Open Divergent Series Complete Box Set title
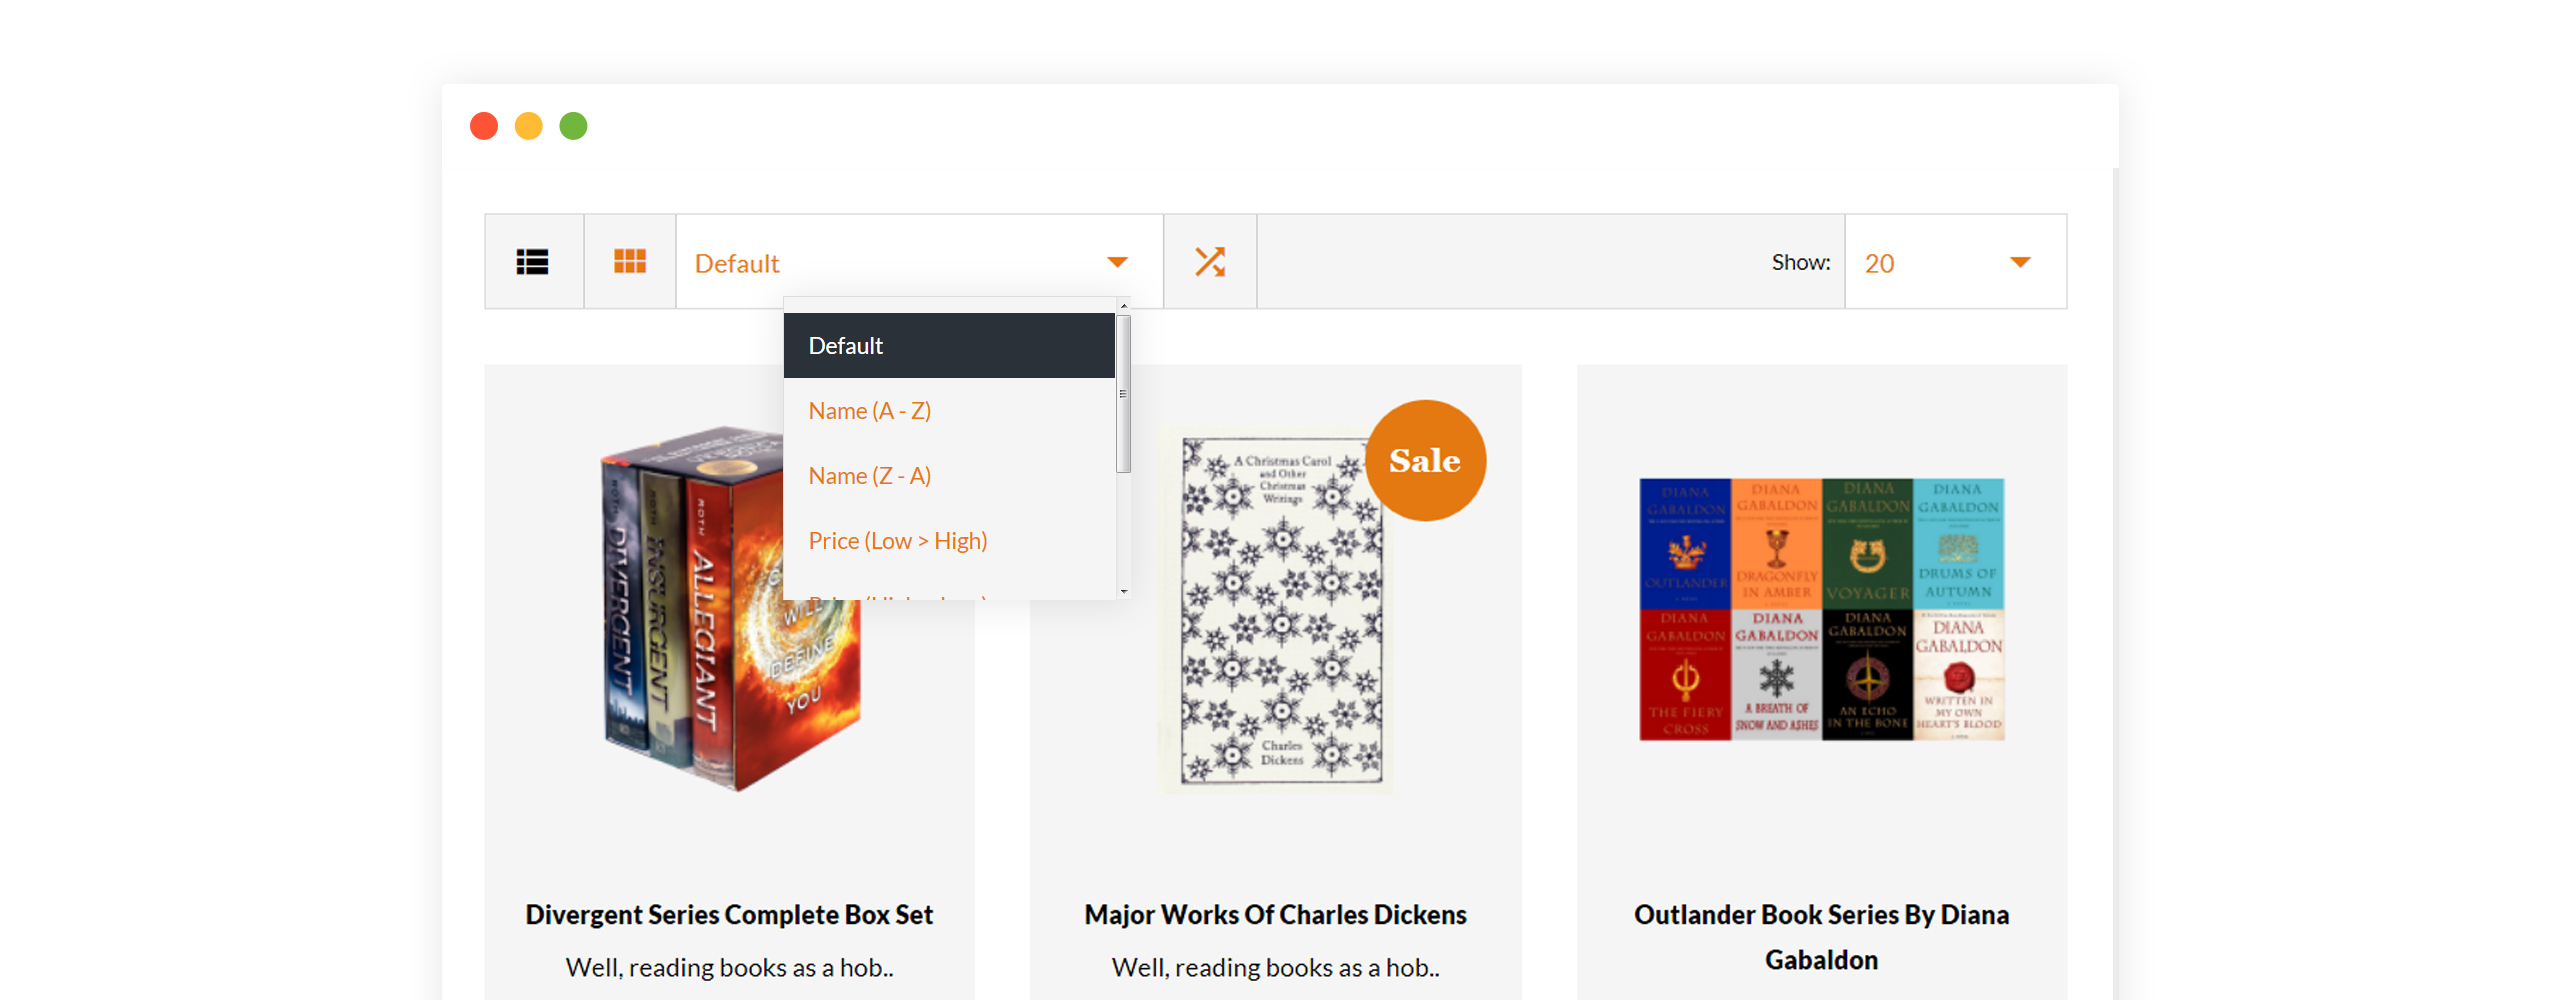The width and height of the screenshot is (2560, 1000). [x=729, y=914]
